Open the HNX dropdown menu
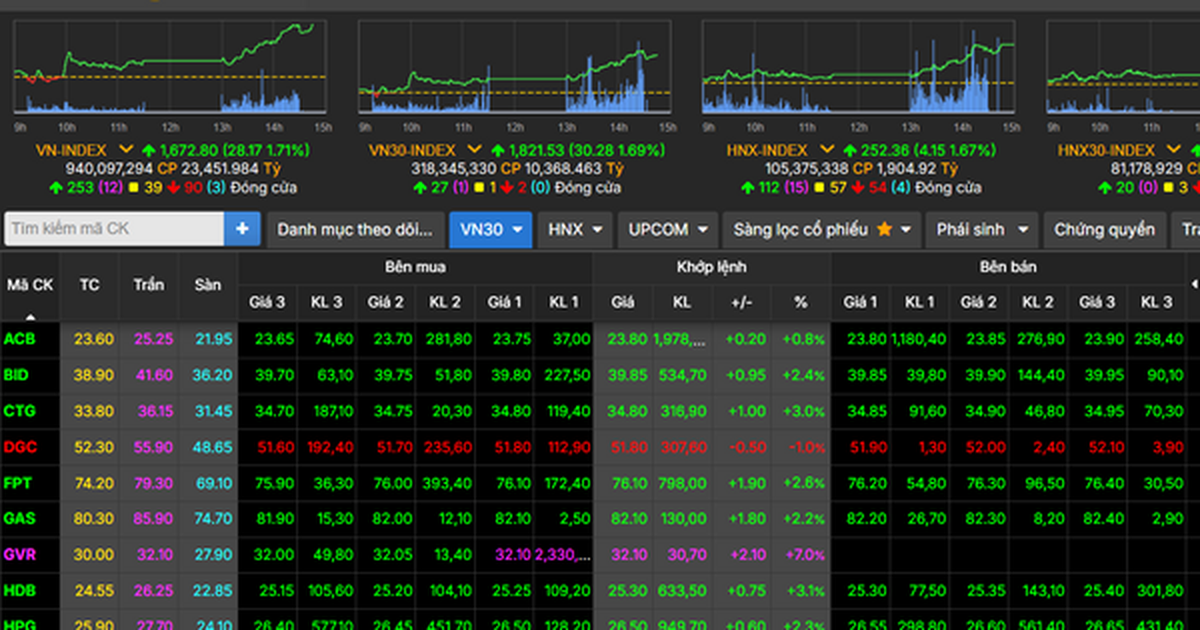Image resolution: width=1200 pixels, height=630 pixels. 574,229
